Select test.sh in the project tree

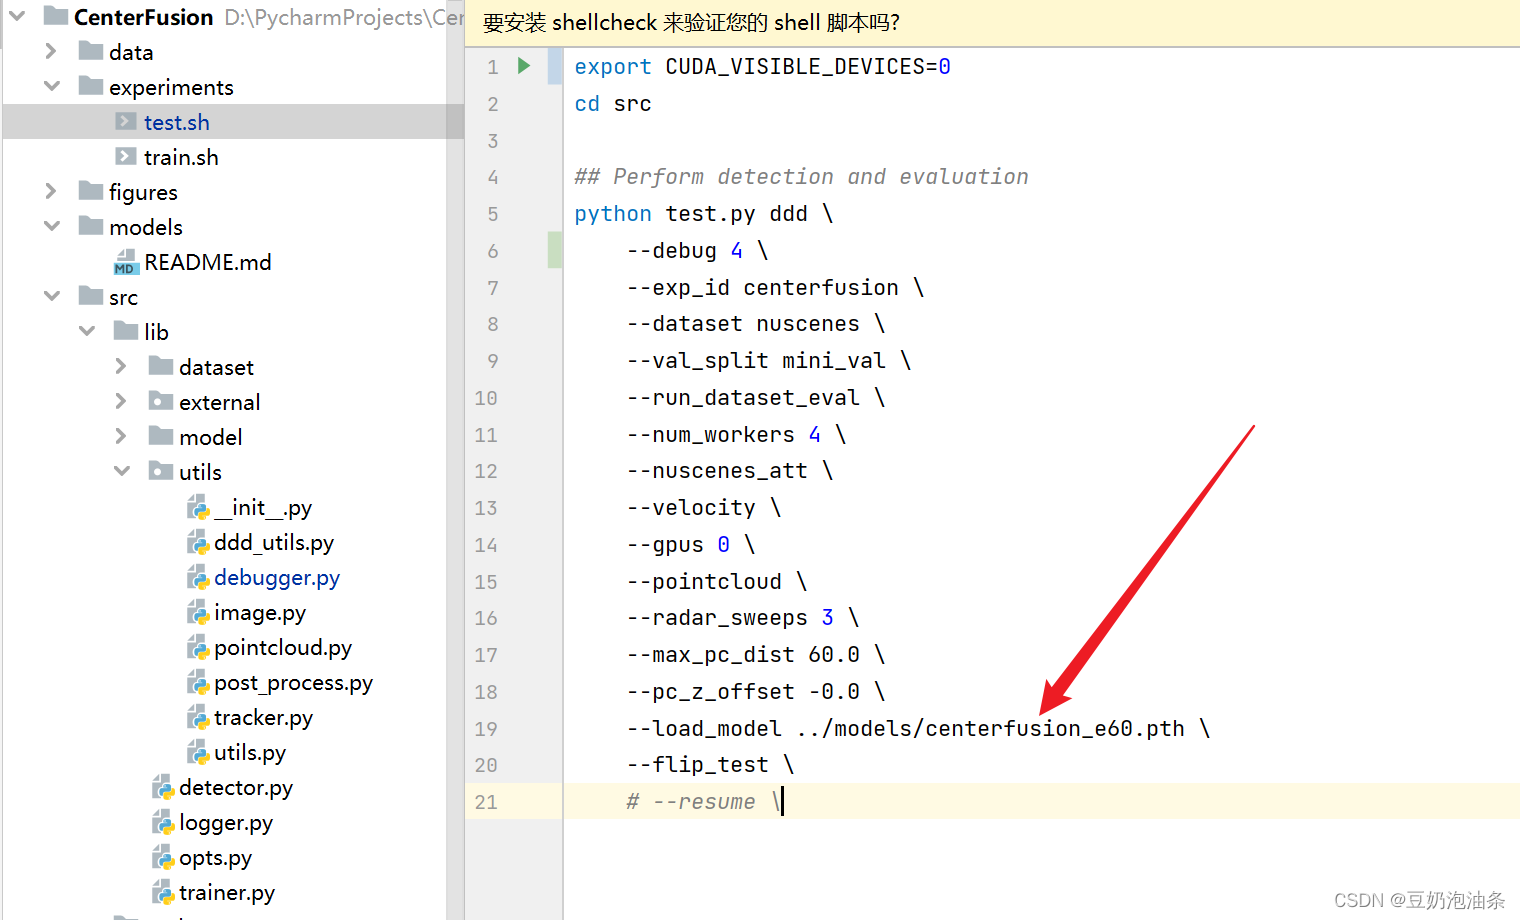(177, 122)
